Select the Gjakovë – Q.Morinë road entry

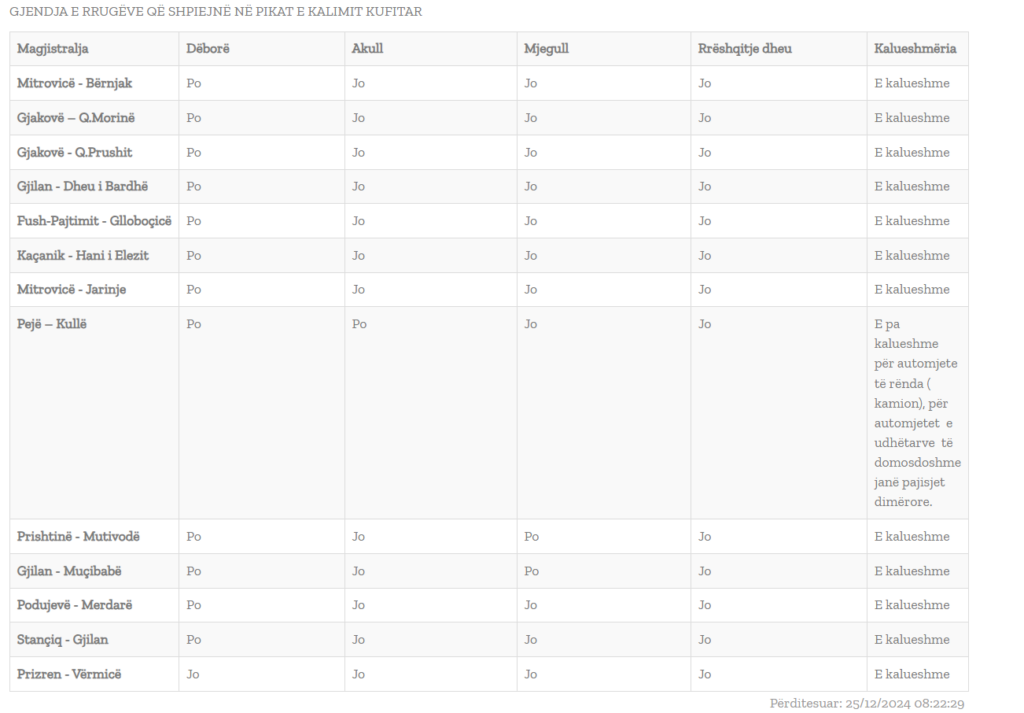coord(76,118)
